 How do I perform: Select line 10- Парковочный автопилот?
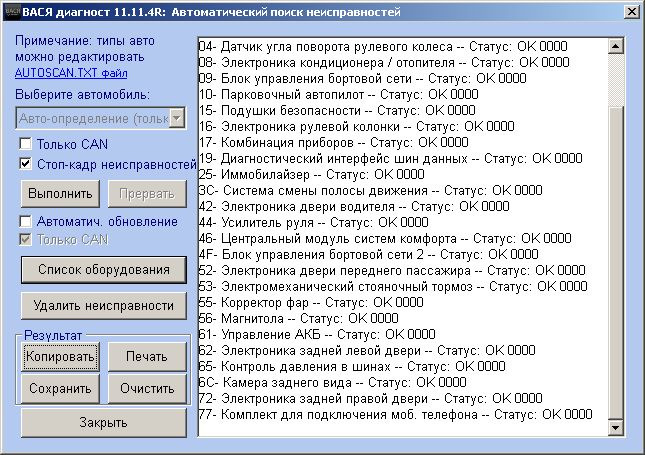coord(339,95)
